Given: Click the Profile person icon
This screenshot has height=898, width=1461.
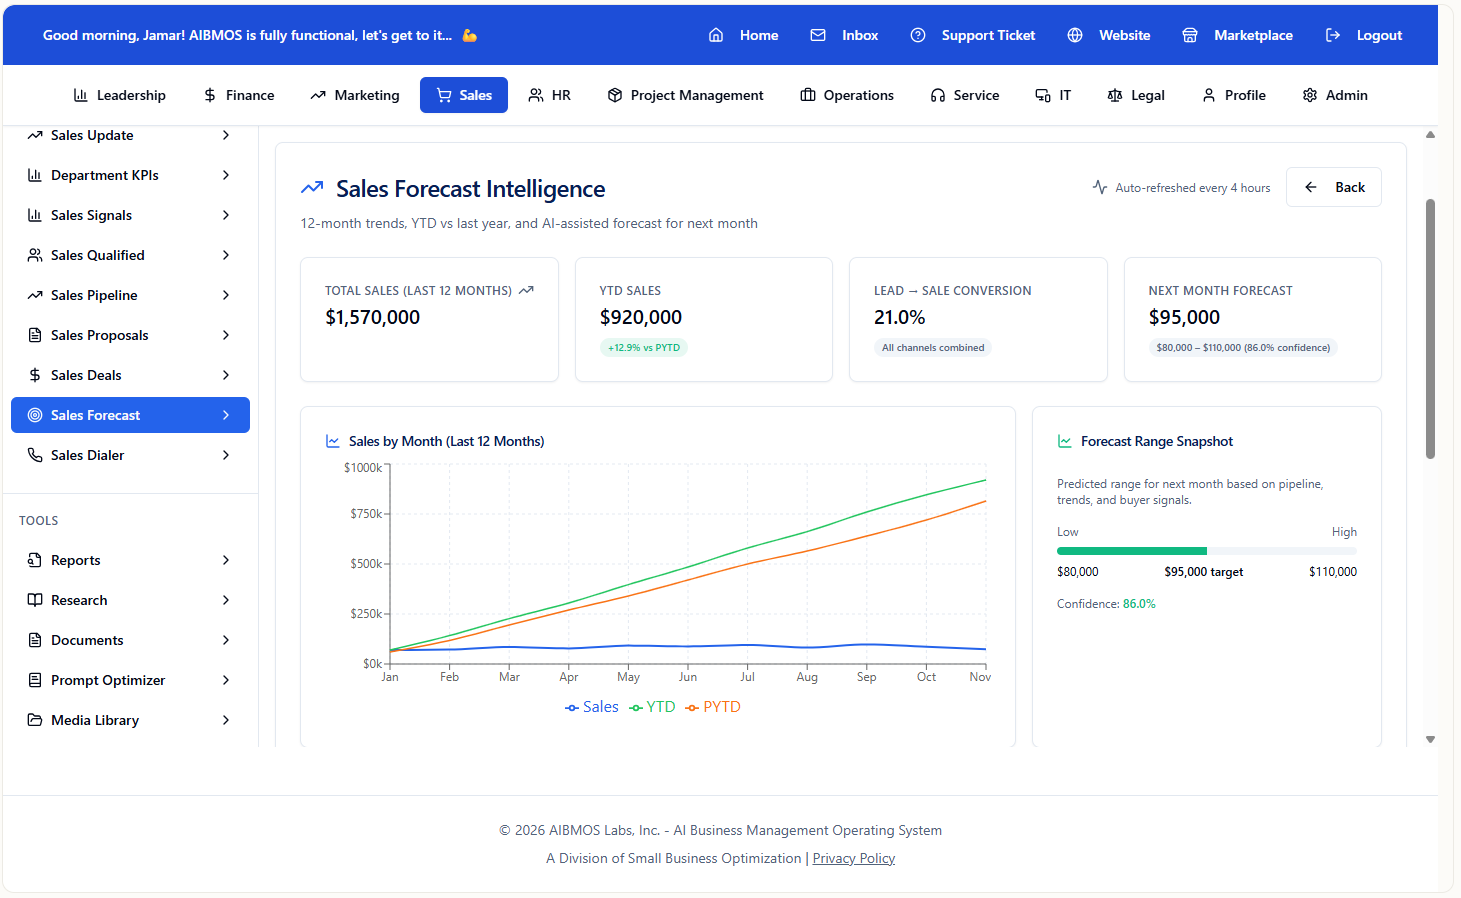Looking at the screenshot, I should tap(1209, 95).
